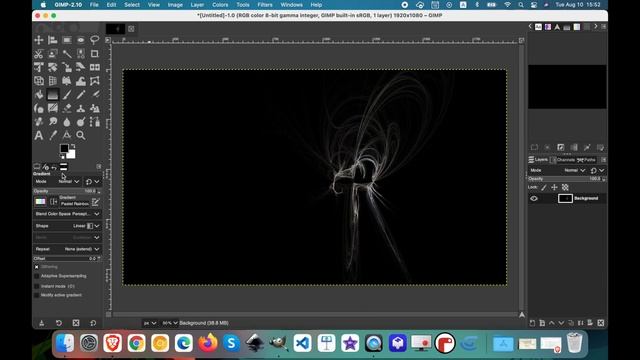Click the delete tool preset X icon
The image size is (640, 360).
(x=76, y=323)
